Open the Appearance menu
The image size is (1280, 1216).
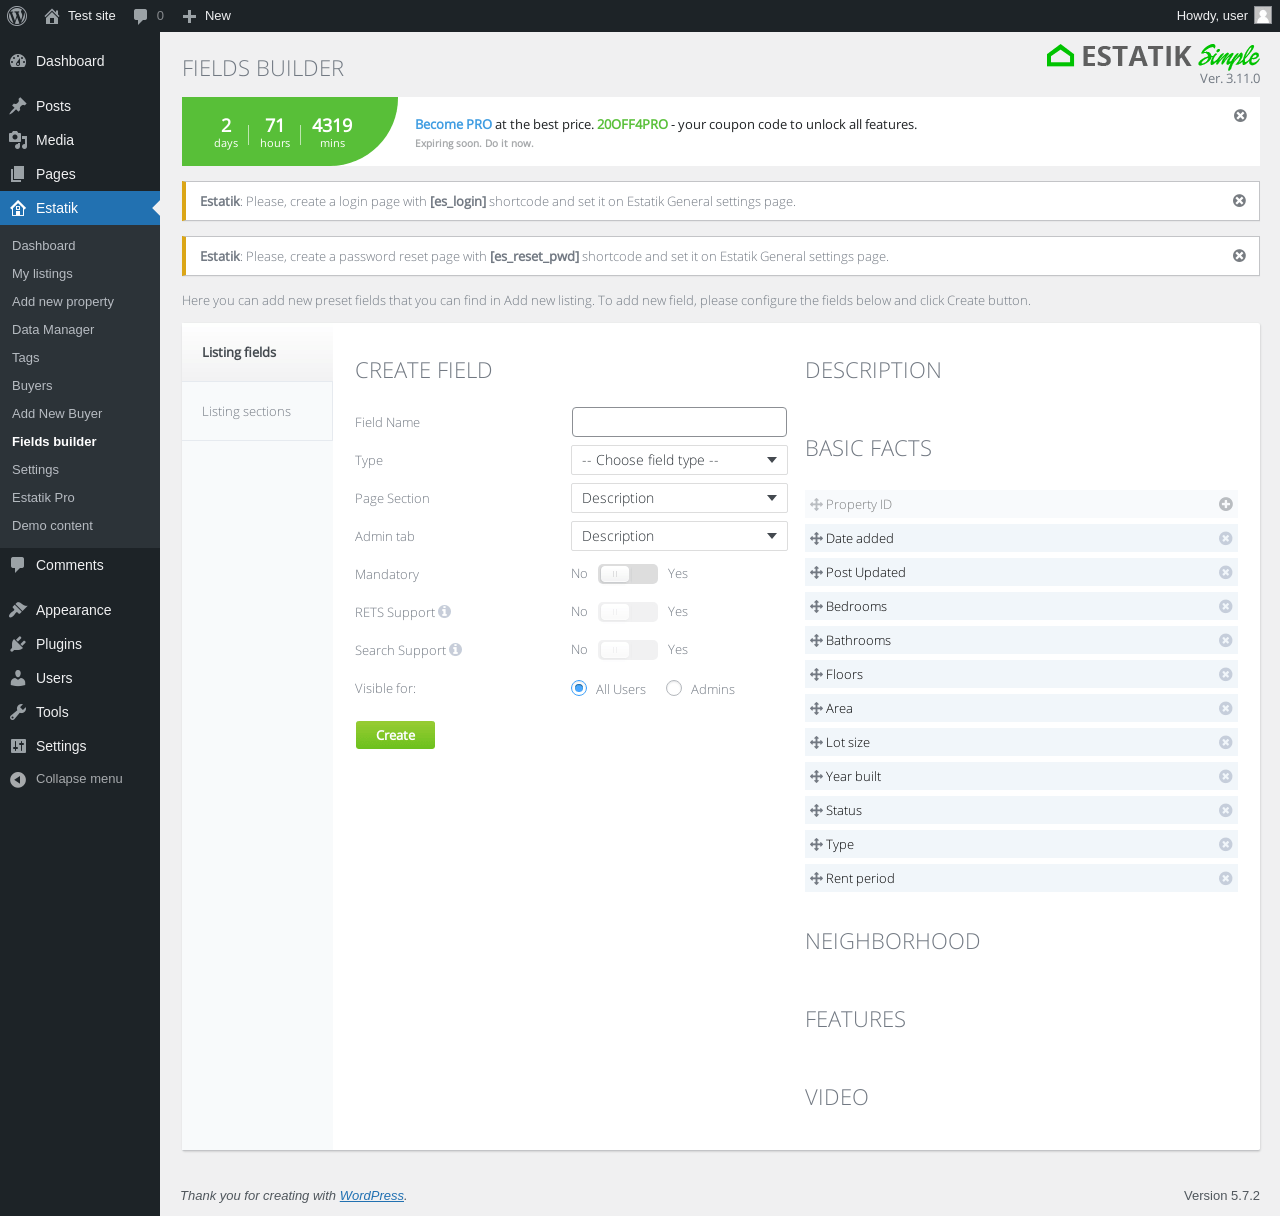click(x=80, y=610)
